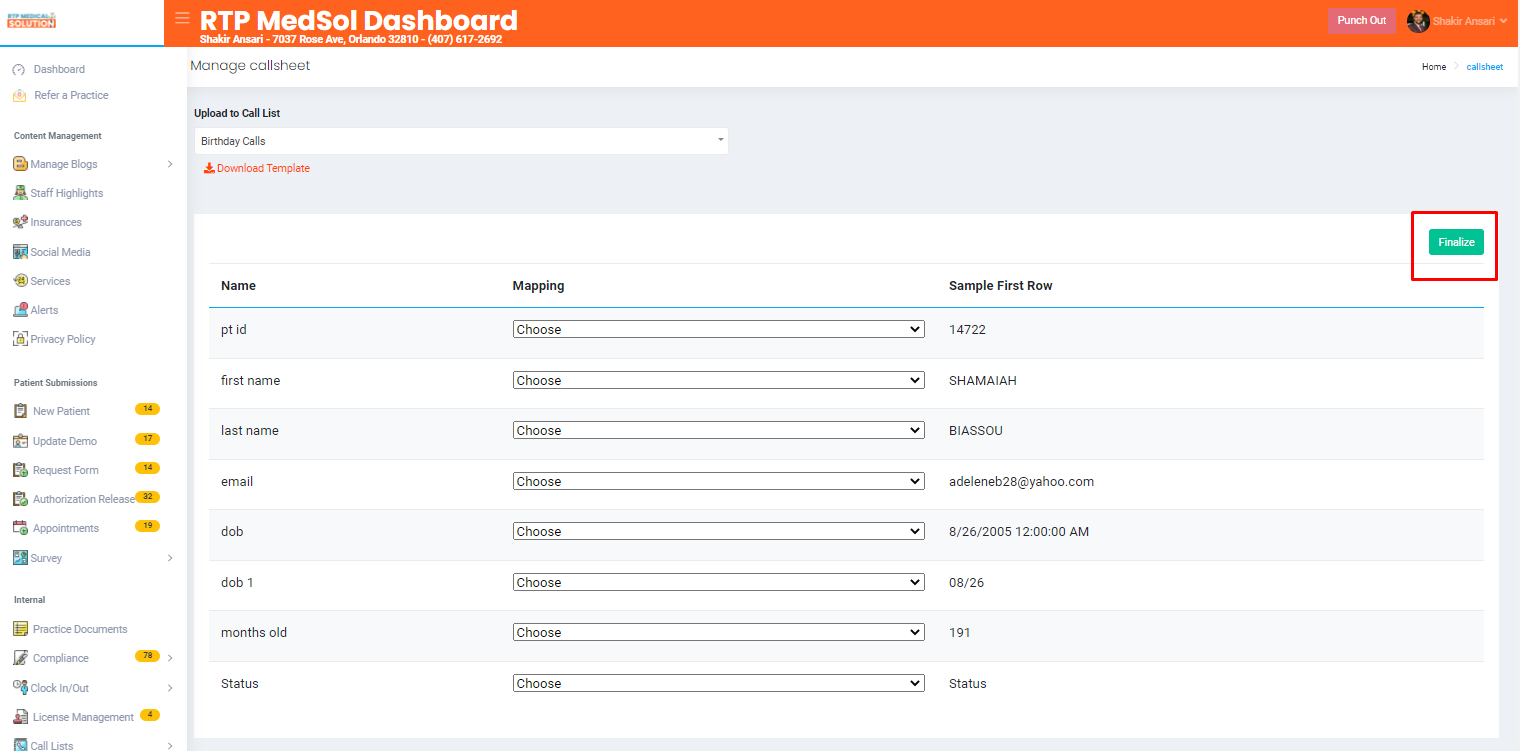Click sample value BIASSOU
This screenshot has width=1520, height=751.
[x=976, y=430]
